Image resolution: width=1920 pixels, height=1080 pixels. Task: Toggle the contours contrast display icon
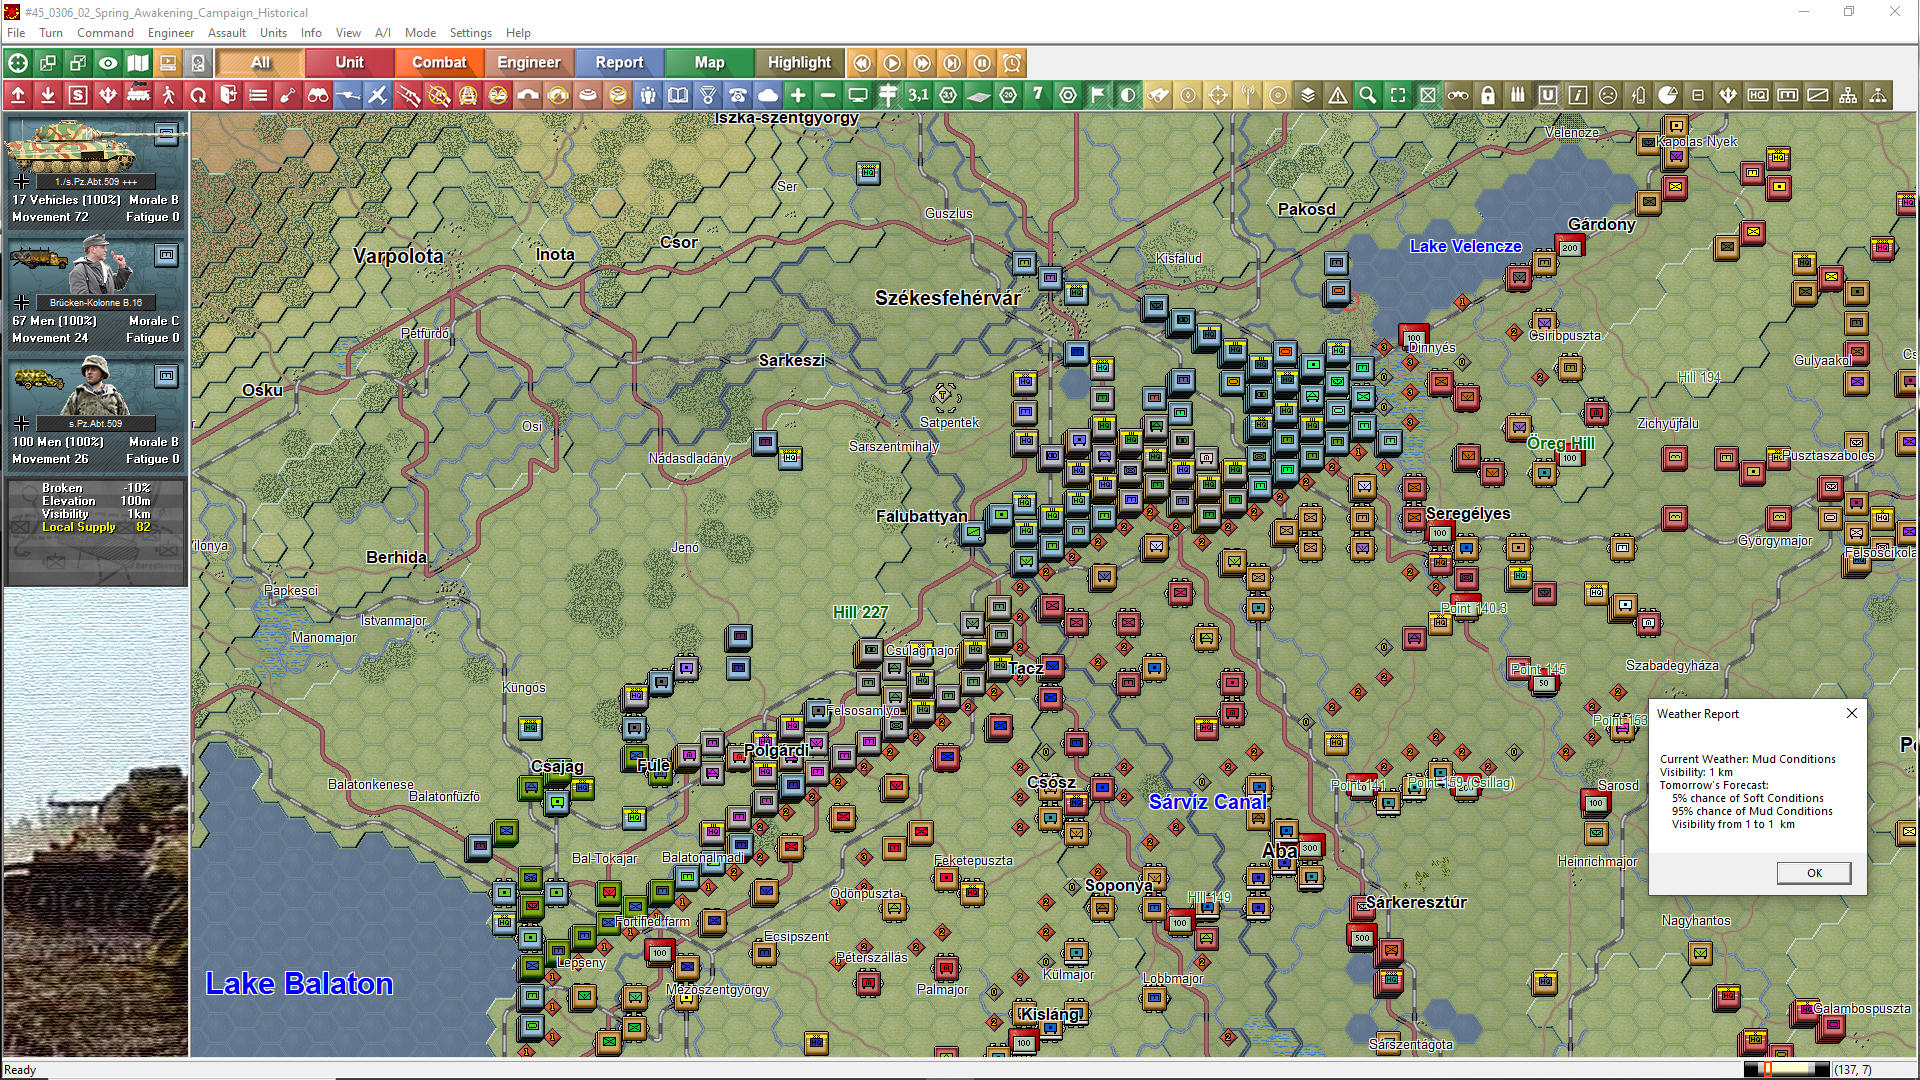coord(1128,95)
